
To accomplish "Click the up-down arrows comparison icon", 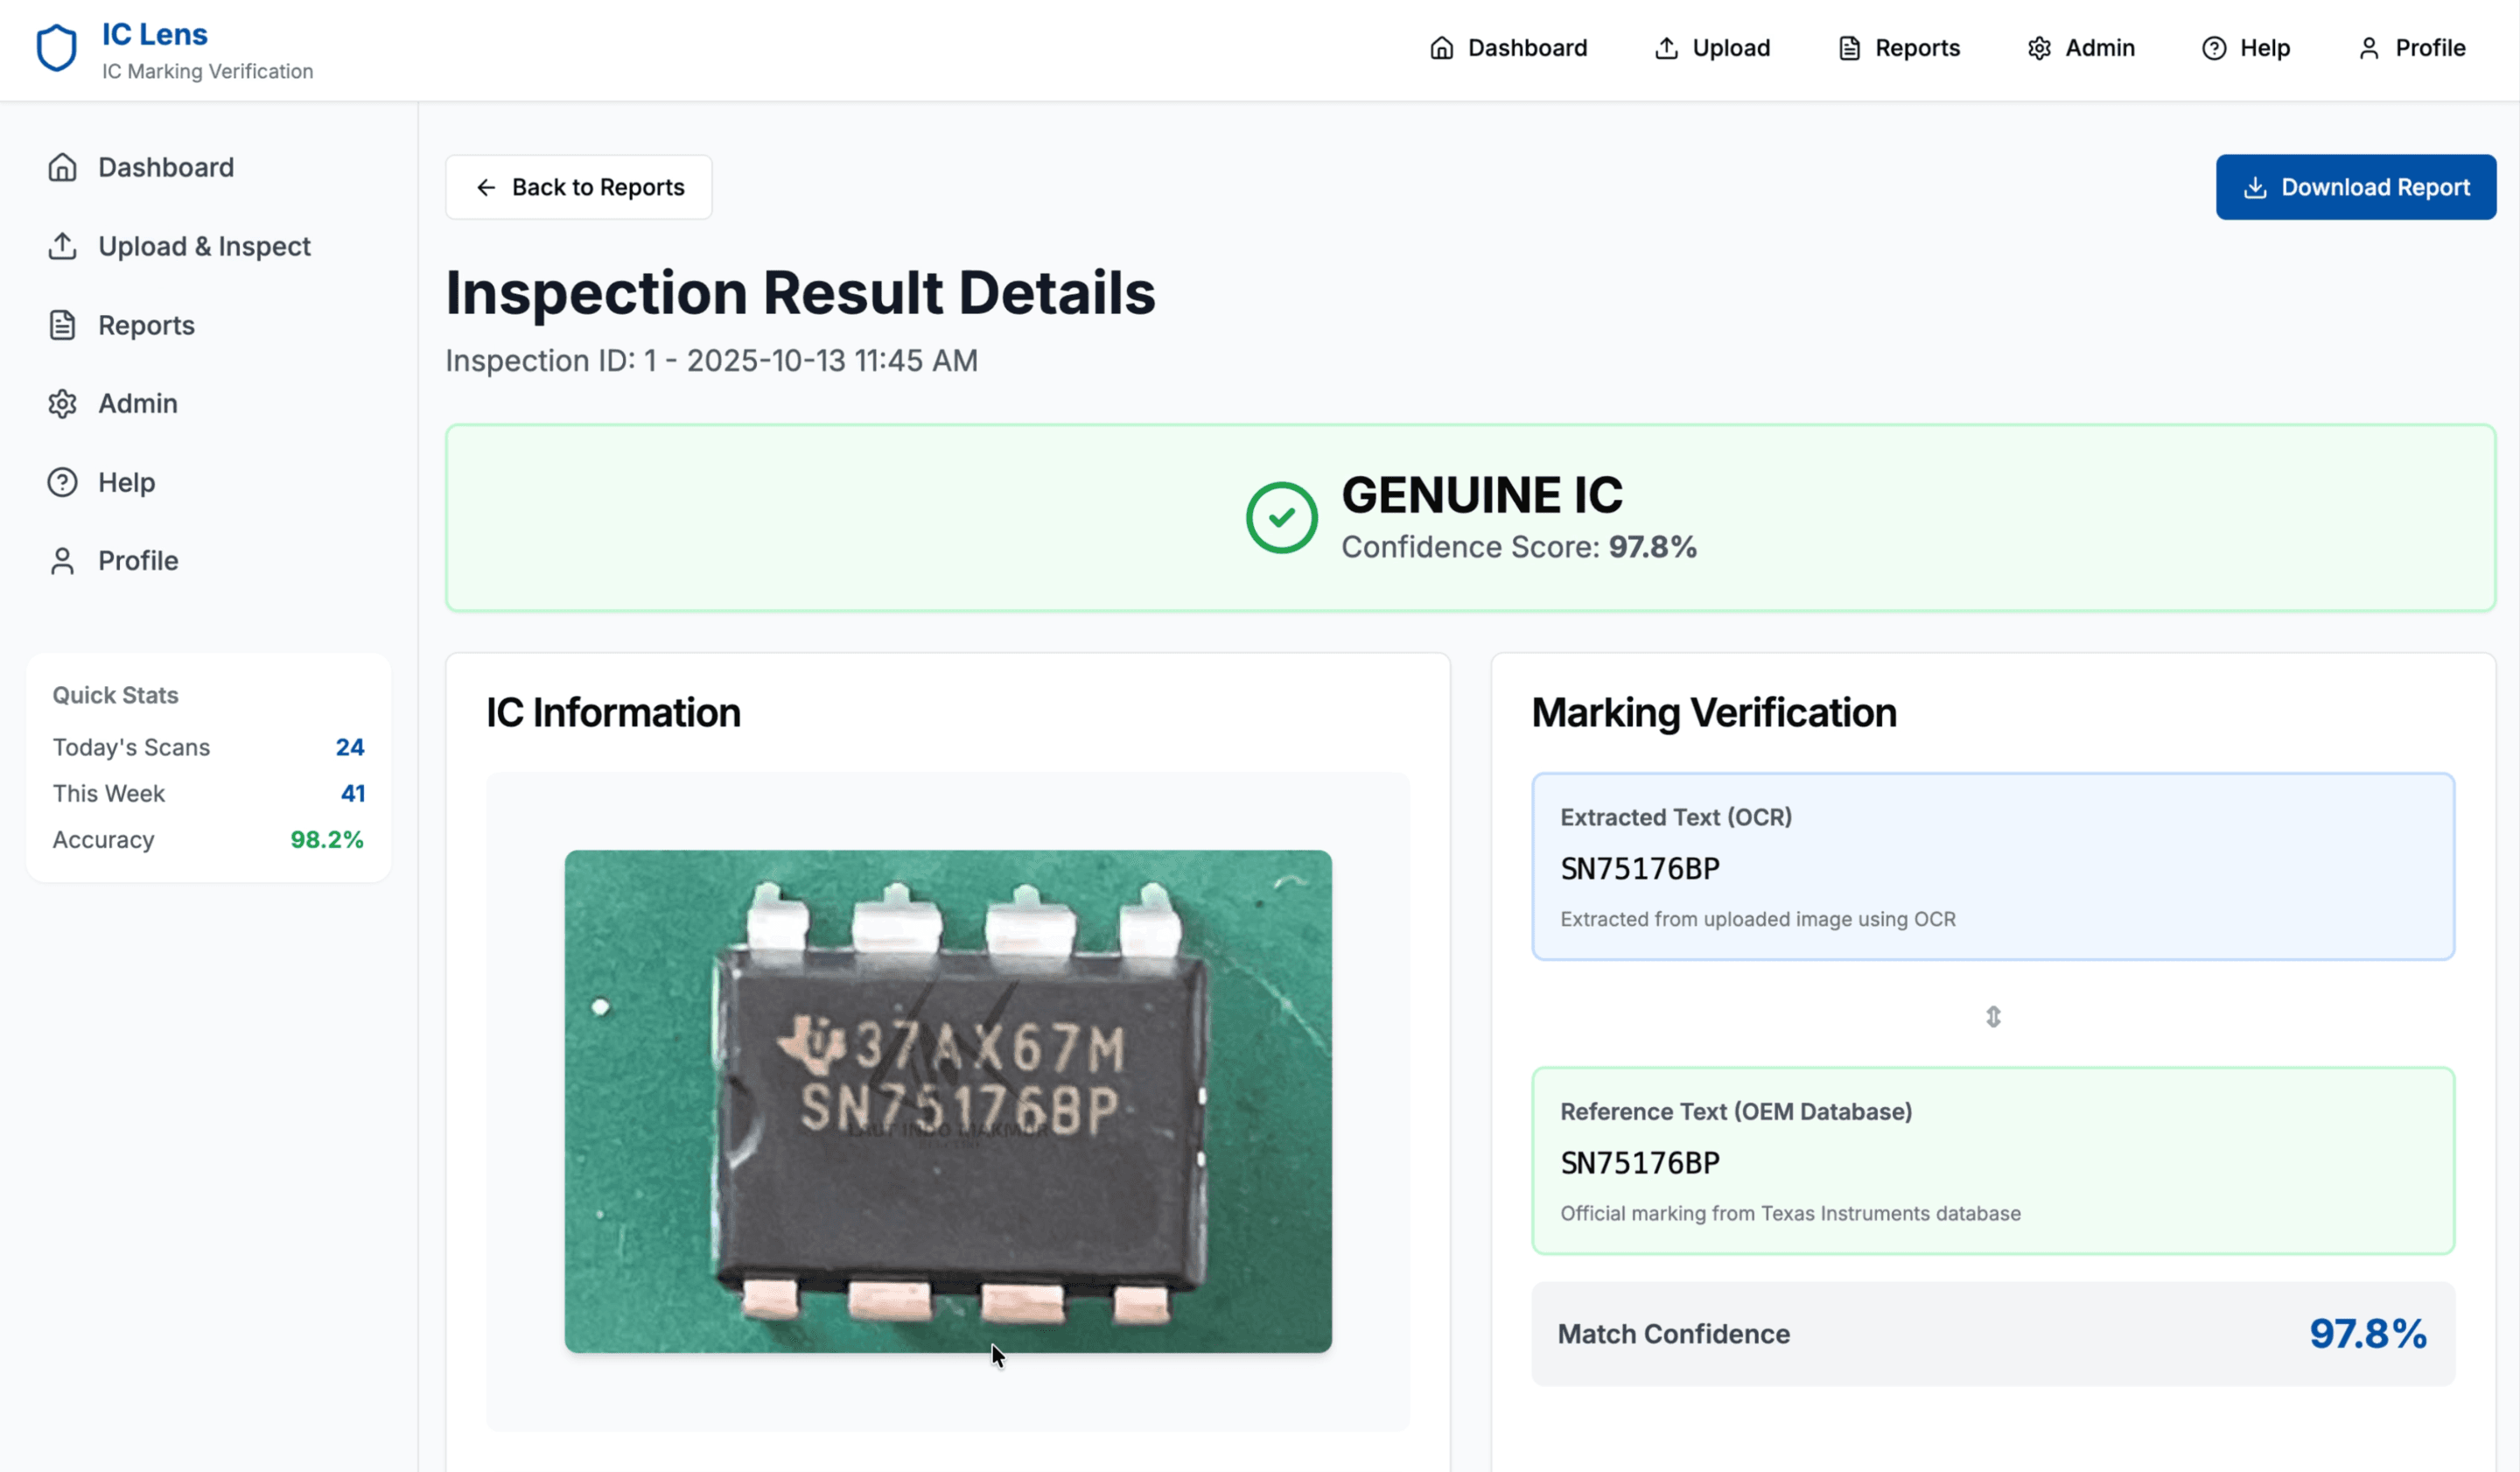I will point(1992,1017).
